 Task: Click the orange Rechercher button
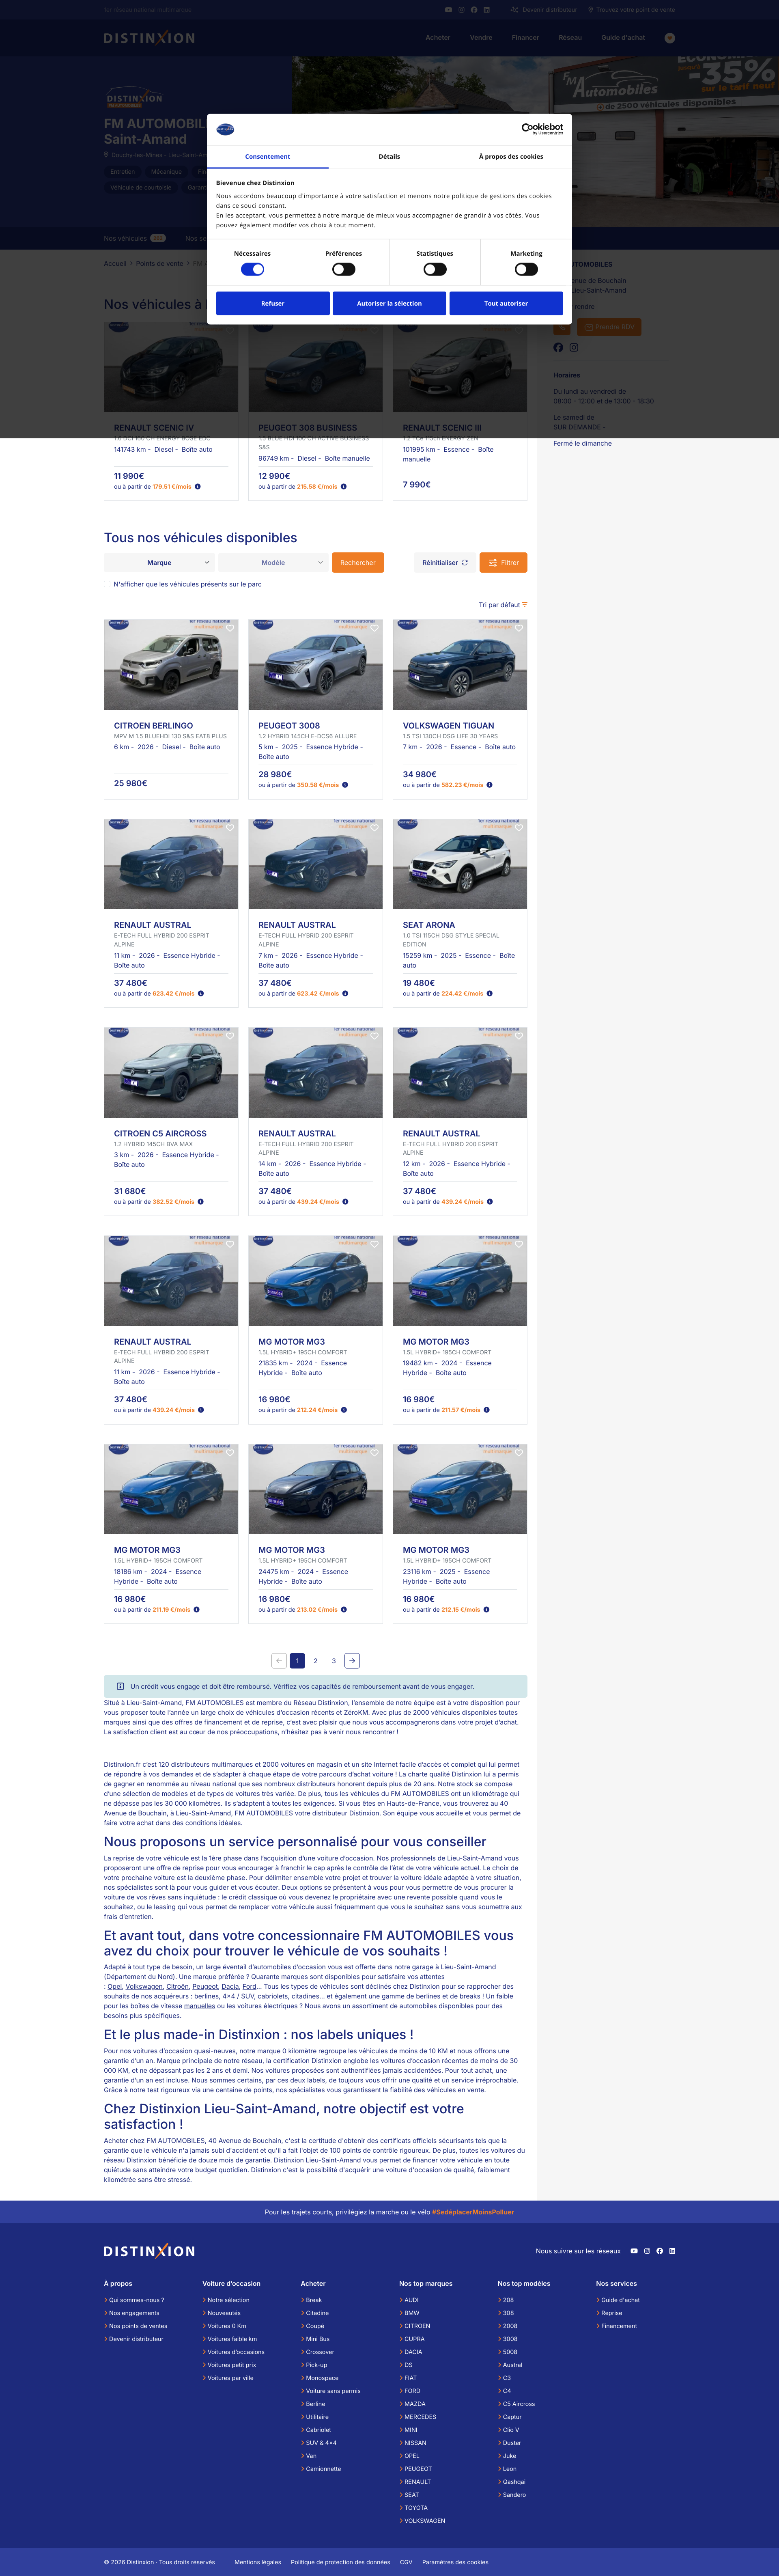click(x=358, y=563)
